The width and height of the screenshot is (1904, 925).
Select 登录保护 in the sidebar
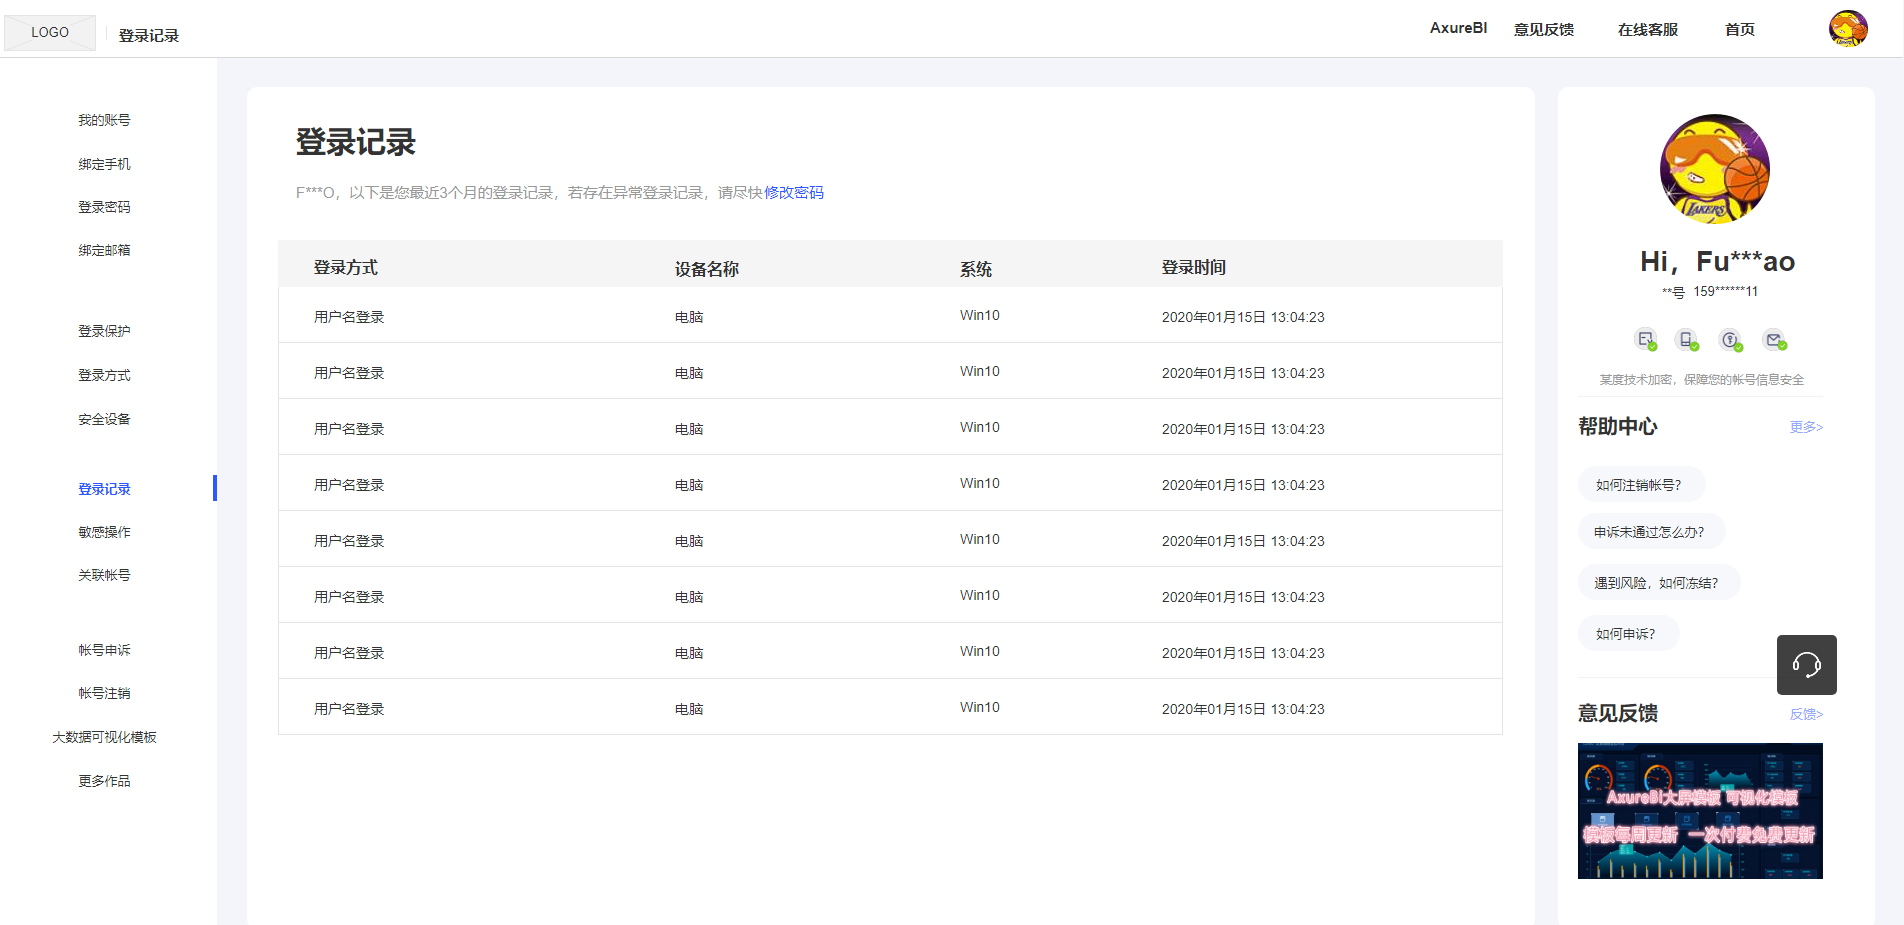pyautogui.click(x=104, y=331)
